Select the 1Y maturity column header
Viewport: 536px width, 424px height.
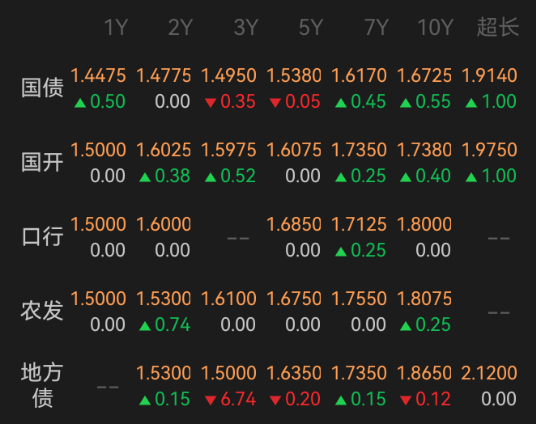(116, 27)
